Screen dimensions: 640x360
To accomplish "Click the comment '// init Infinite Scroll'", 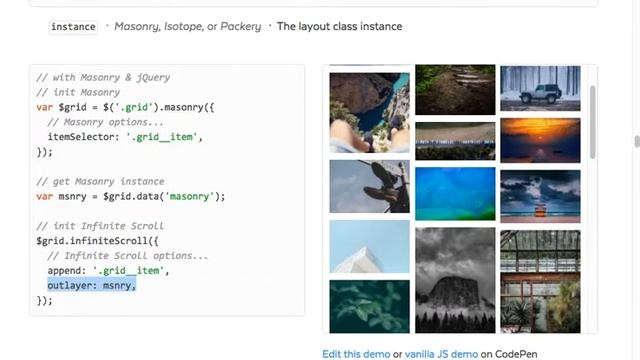I will 100,226.
